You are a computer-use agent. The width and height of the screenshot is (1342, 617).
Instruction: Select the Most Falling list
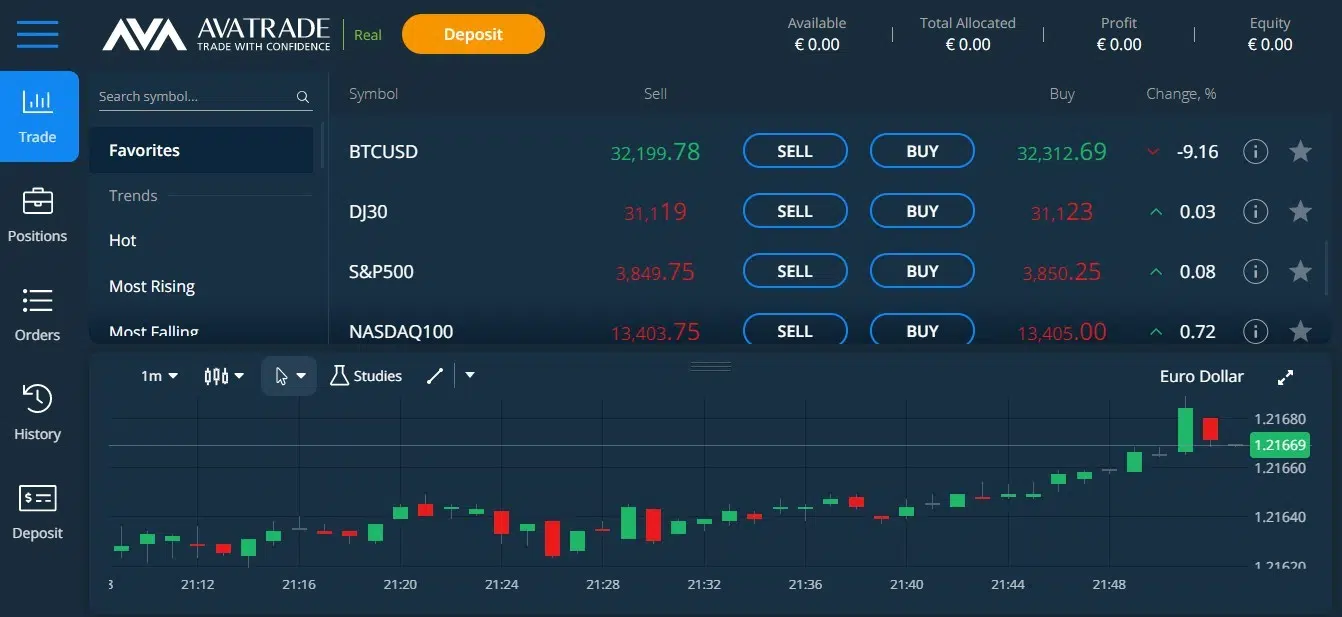pyautogui.click(x=154, y=332)
